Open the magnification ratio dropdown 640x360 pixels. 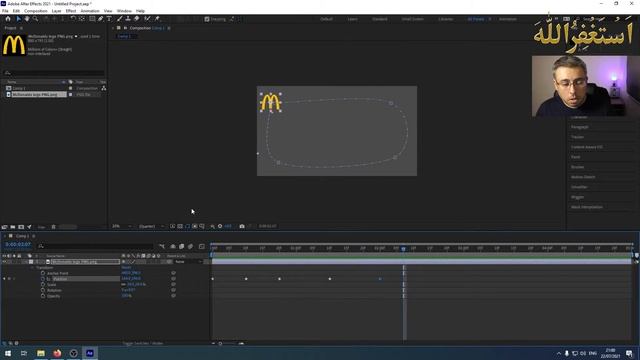point(122,226)
